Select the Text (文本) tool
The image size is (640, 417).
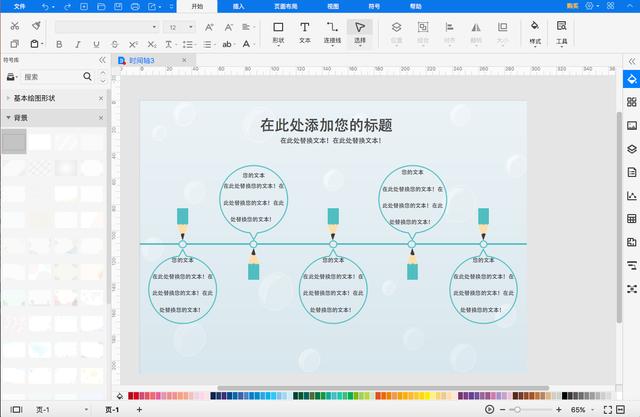304,33
